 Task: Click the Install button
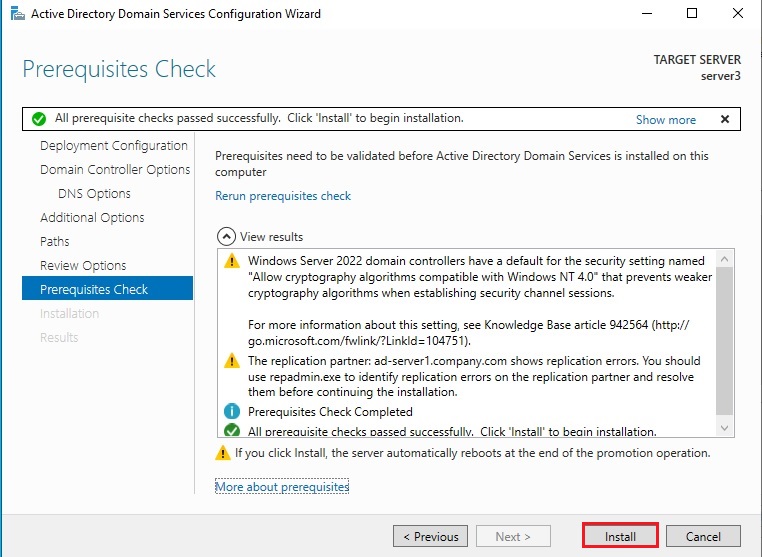tap(620, 536)
